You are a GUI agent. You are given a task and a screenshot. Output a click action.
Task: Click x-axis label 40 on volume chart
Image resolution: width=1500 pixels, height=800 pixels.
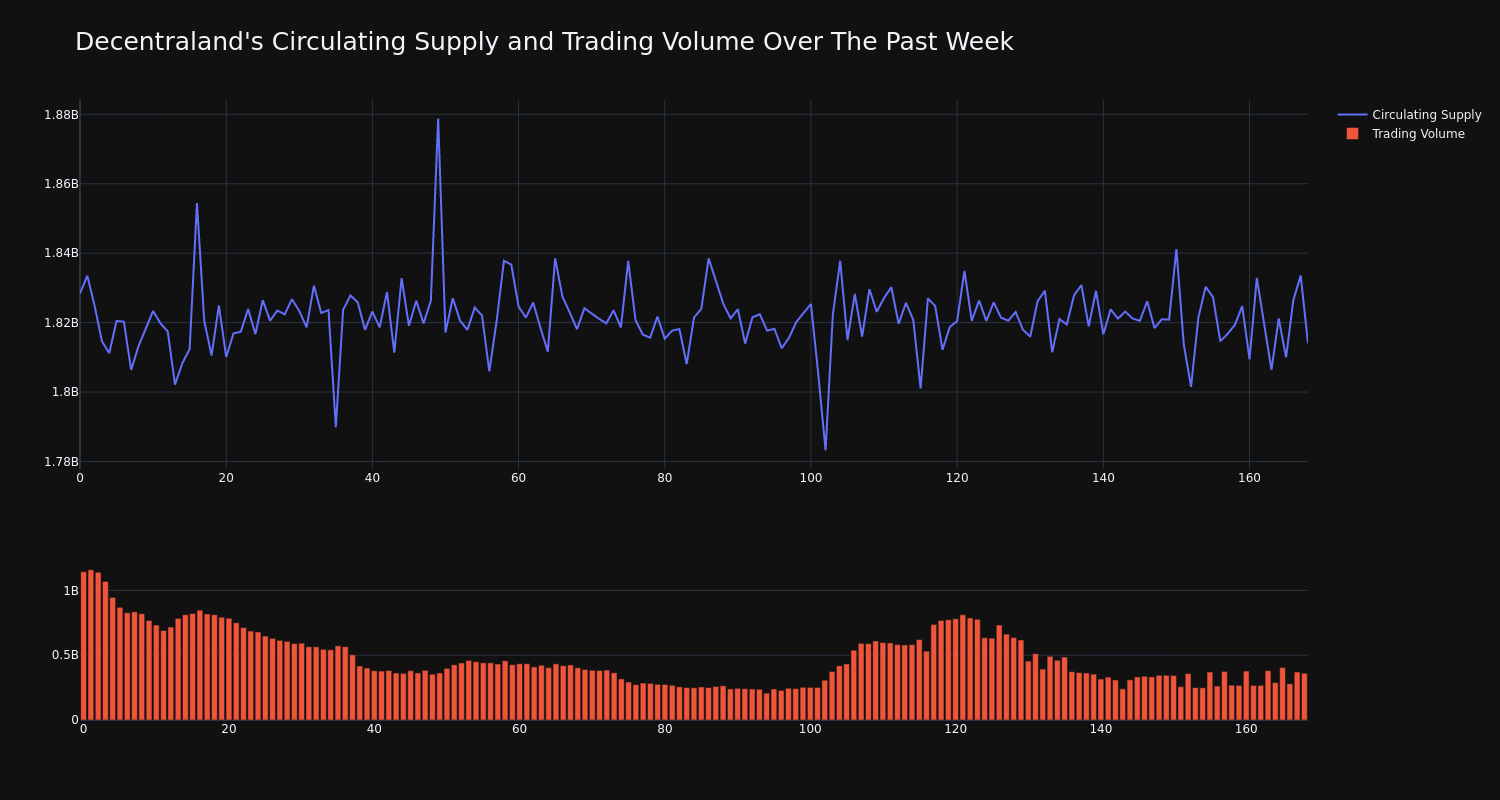374,729
